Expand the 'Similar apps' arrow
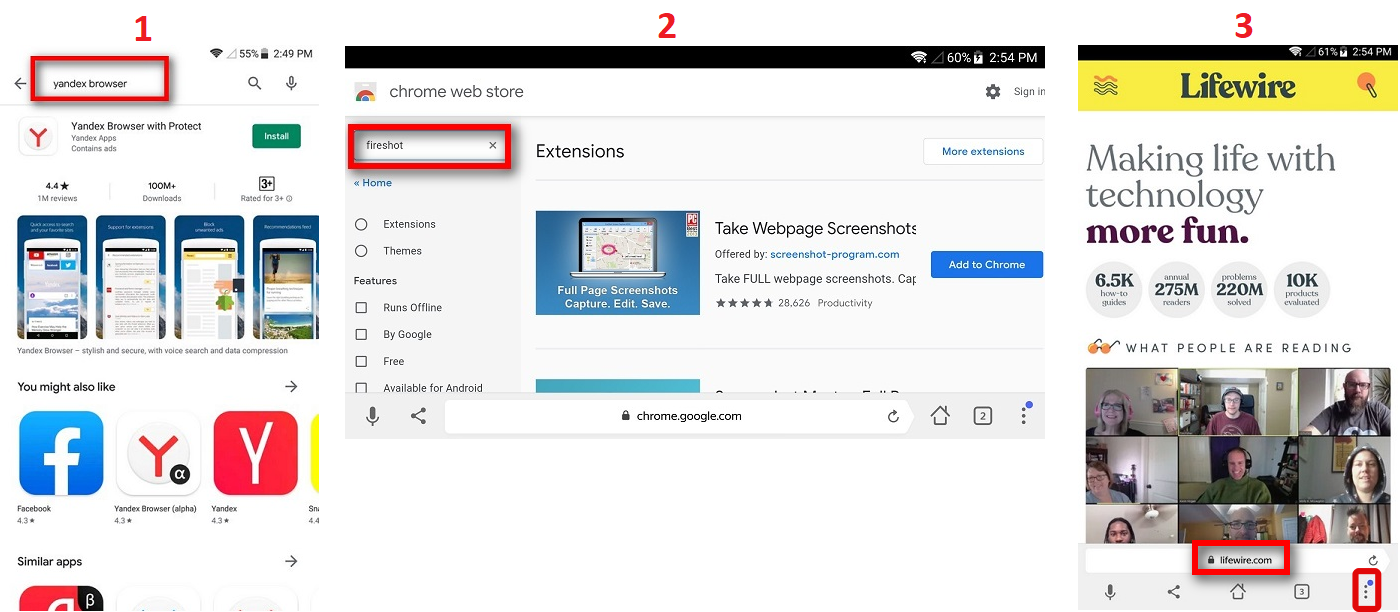Screen dimensions: 1400x612 point(291,561)
